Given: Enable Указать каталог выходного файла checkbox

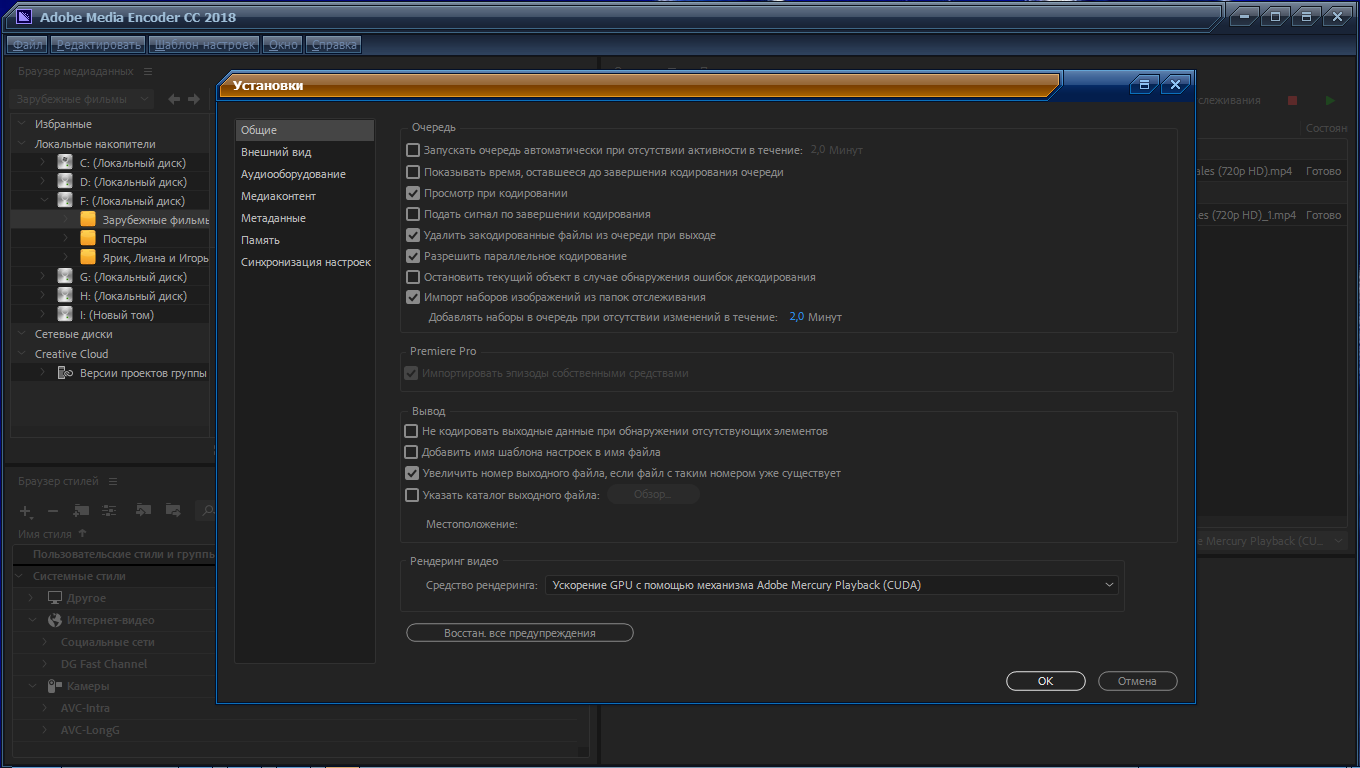Looking at the screenshot, I should pyautogui.click(x=411, y=495).
